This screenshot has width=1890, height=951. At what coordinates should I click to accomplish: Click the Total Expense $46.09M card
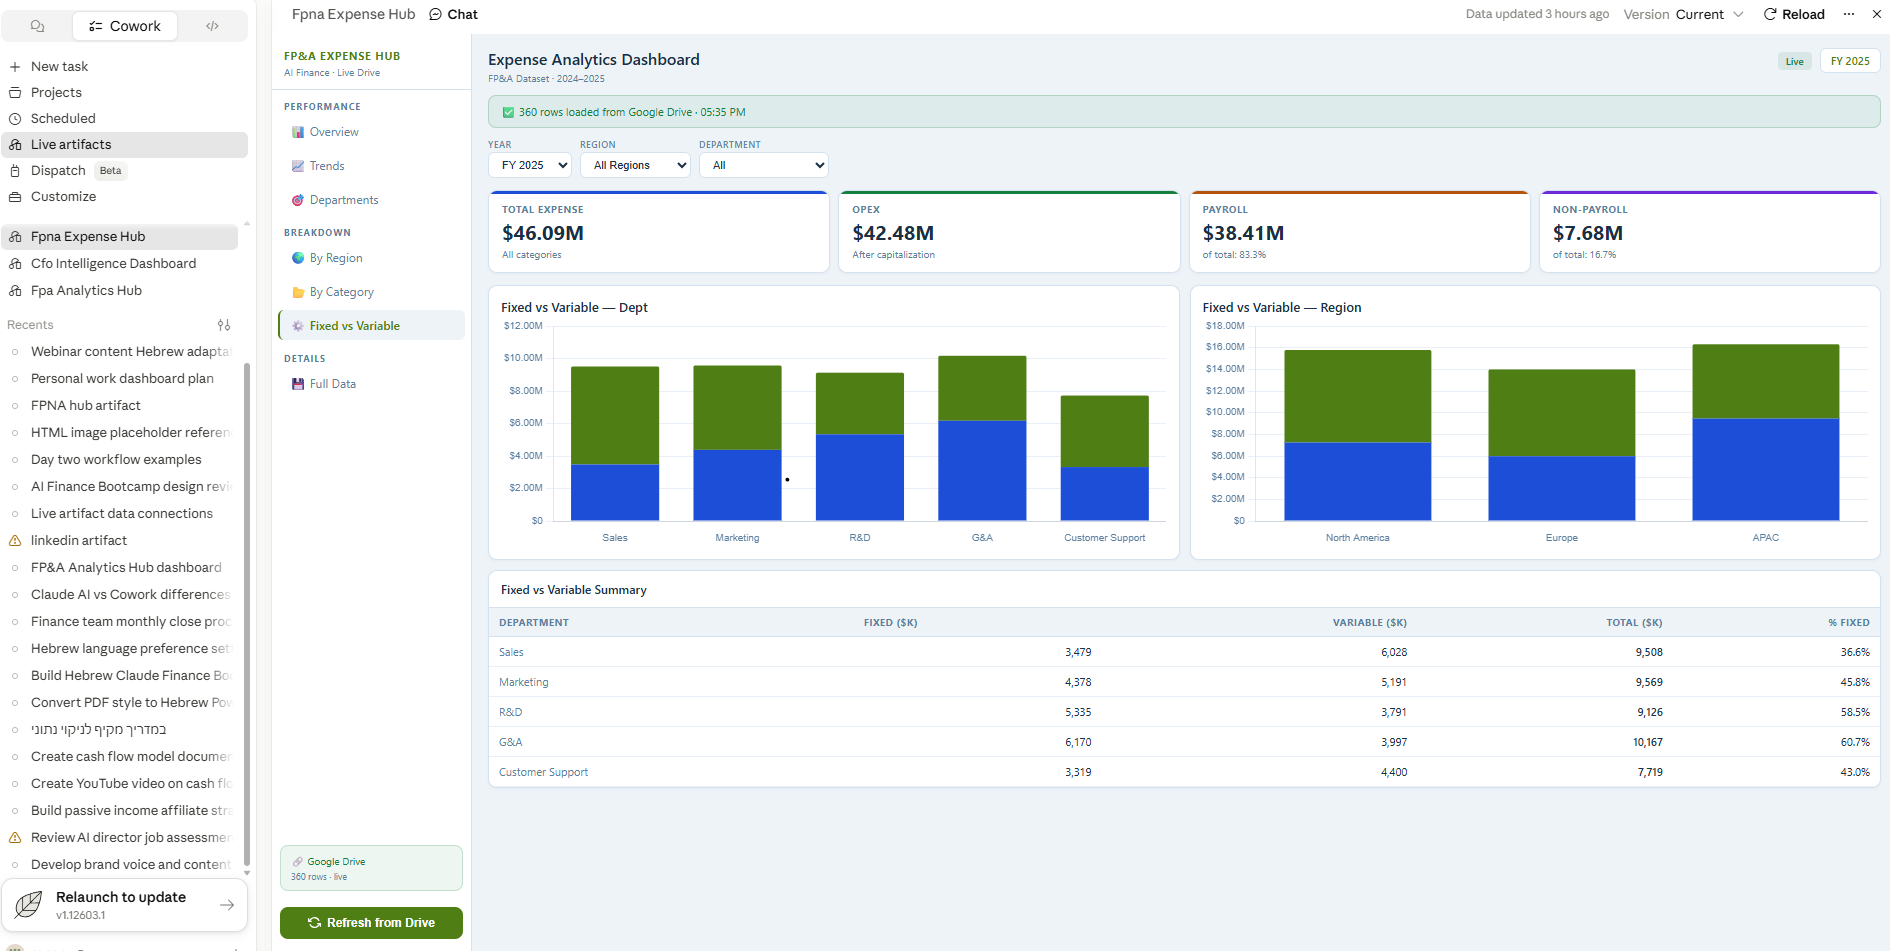659,232
